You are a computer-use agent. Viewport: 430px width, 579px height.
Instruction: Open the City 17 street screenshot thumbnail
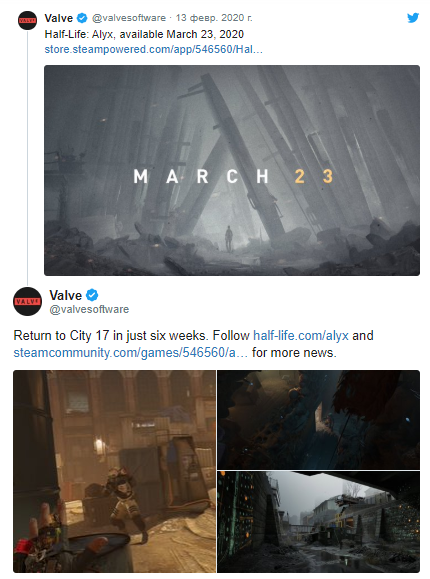pyautogui.click(x=318, y=522)
